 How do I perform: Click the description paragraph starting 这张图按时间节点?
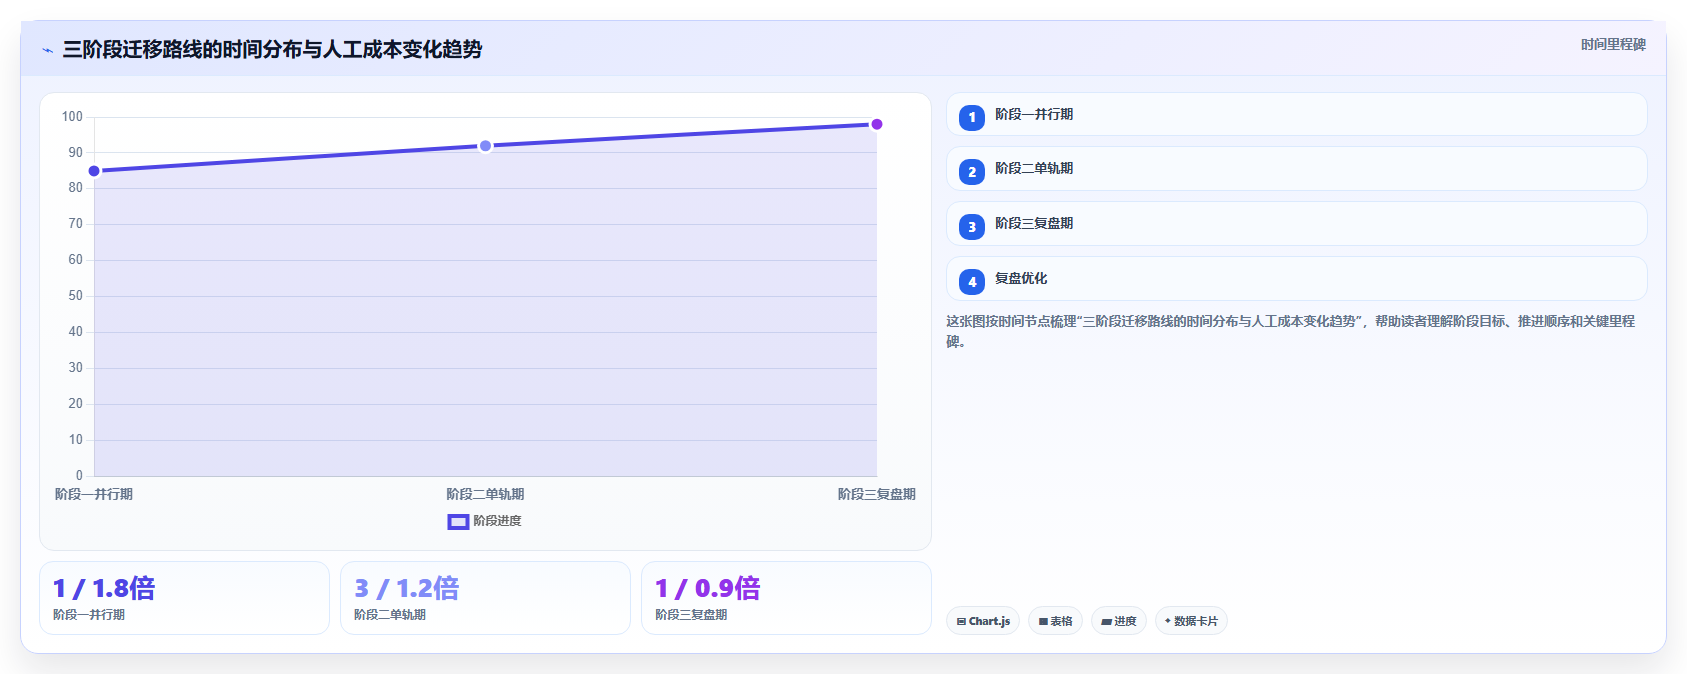coord(1290,331)
